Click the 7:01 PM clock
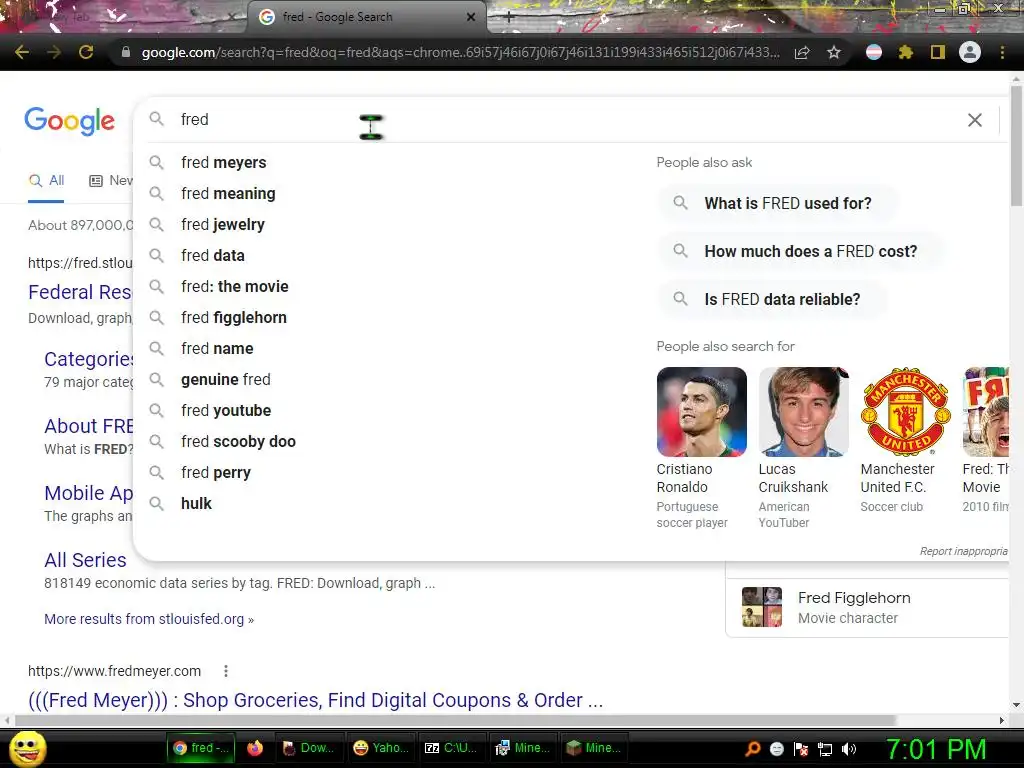 point(936,749)
